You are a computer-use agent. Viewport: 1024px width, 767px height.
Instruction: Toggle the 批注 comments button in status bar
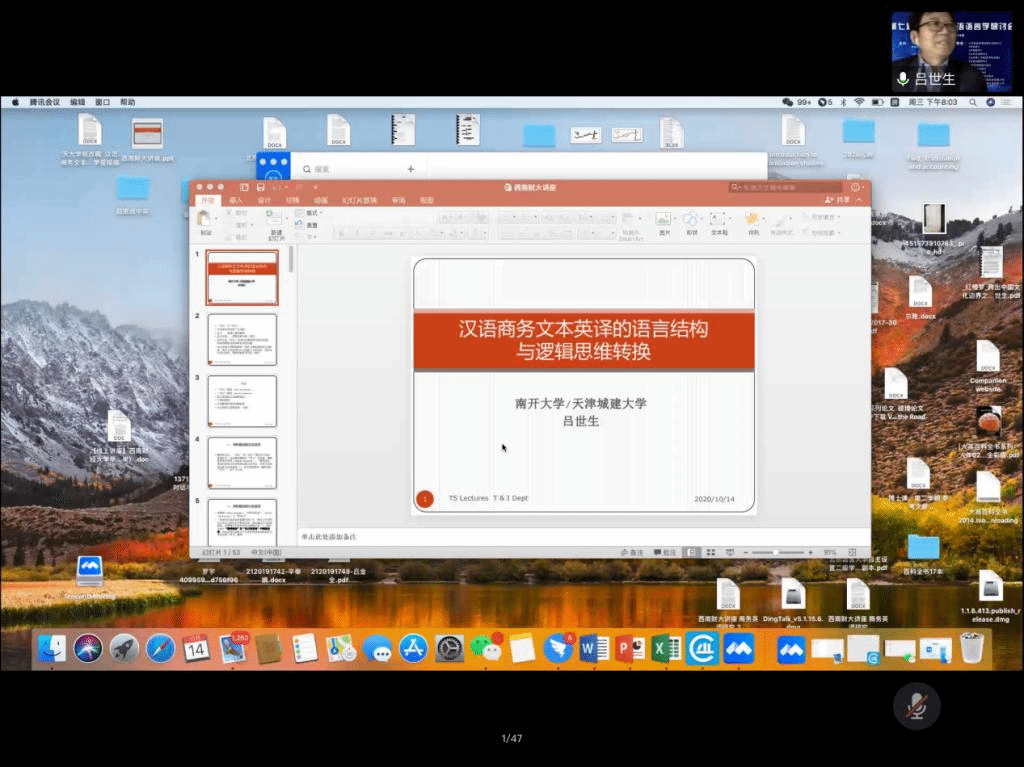[x=665, y=553]
